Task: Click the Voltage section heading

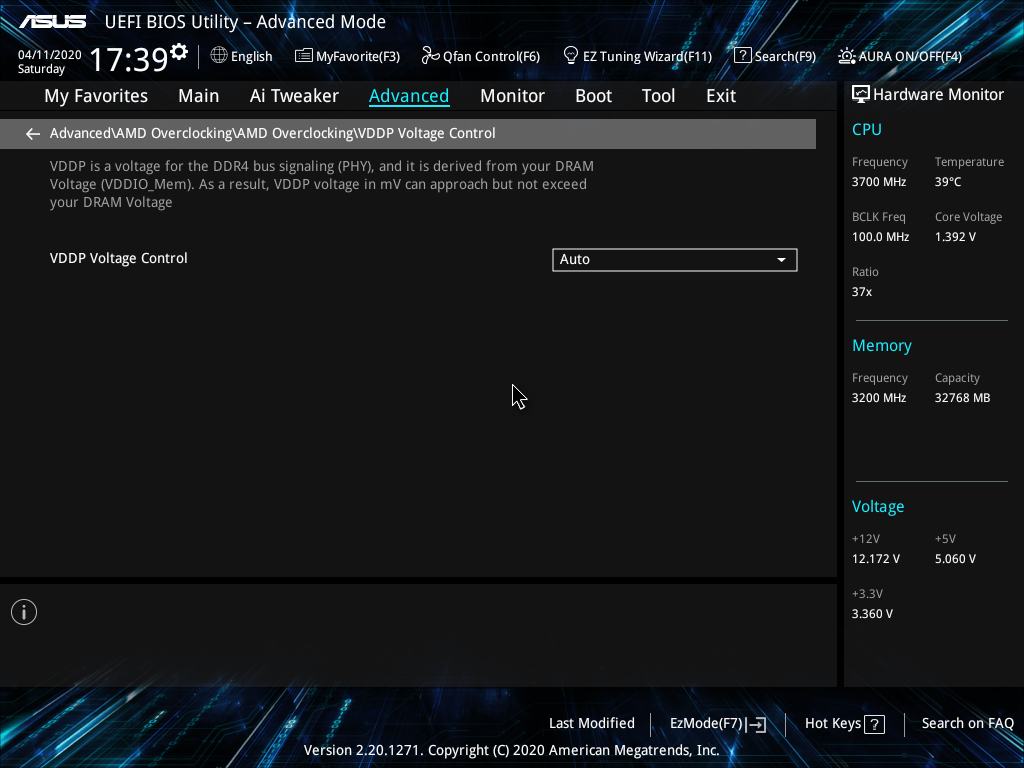Action: (x=878, y=507)
